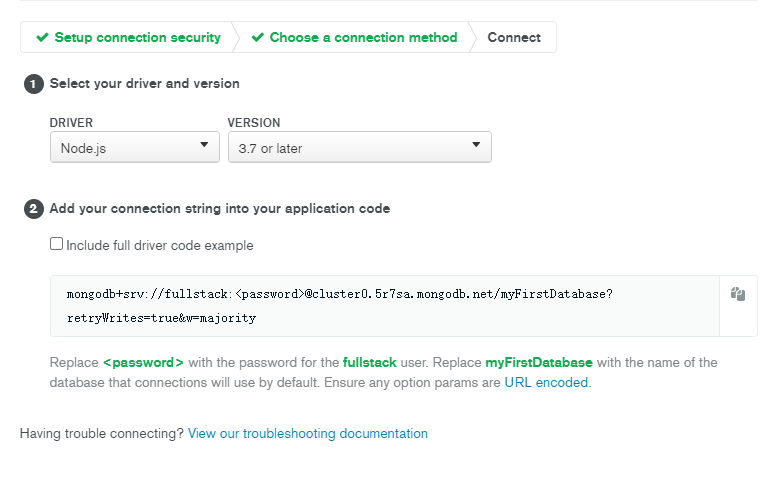
Task: Click the checkmark icon beside Choose a connection method
Action: (x=258, y=37)
